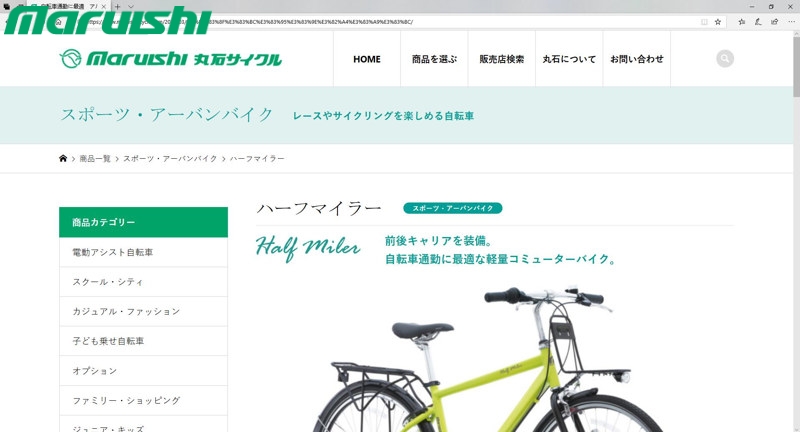Open the favorites hub icon in toolbar
The width and height of the screenshot is (800, 432).
[741, 22]
